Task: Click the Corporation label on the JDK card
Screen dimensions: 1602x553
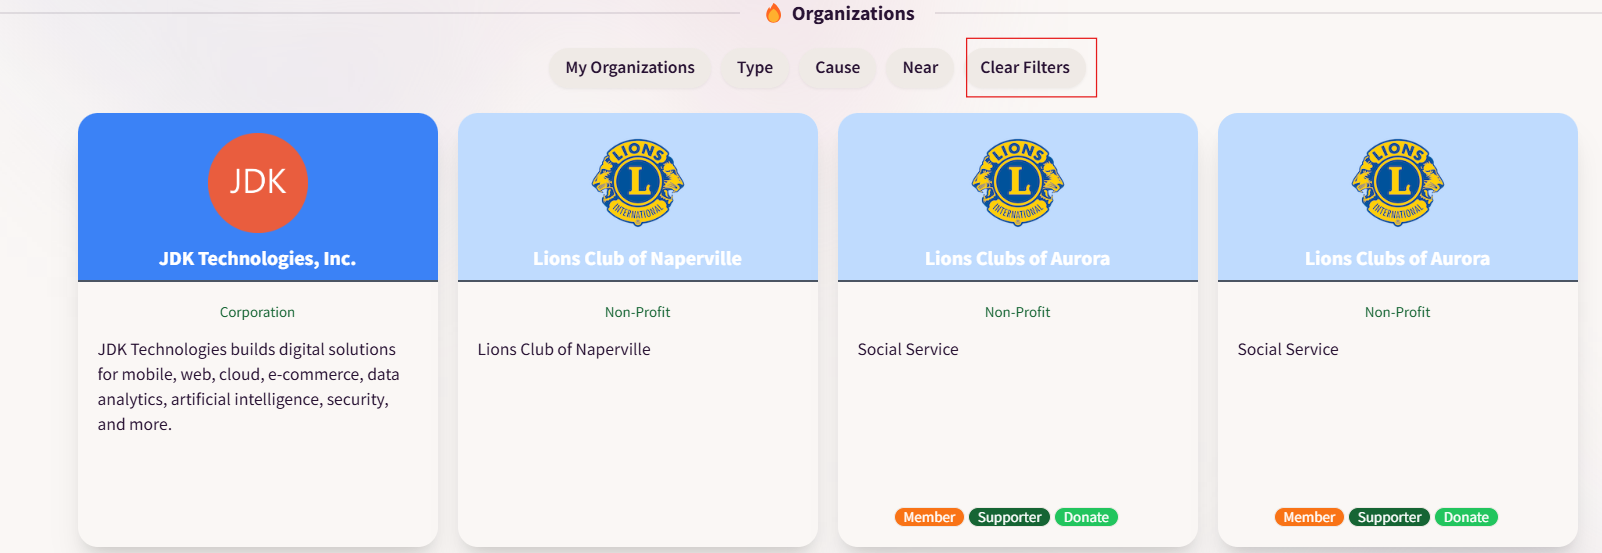Action: 257,312
